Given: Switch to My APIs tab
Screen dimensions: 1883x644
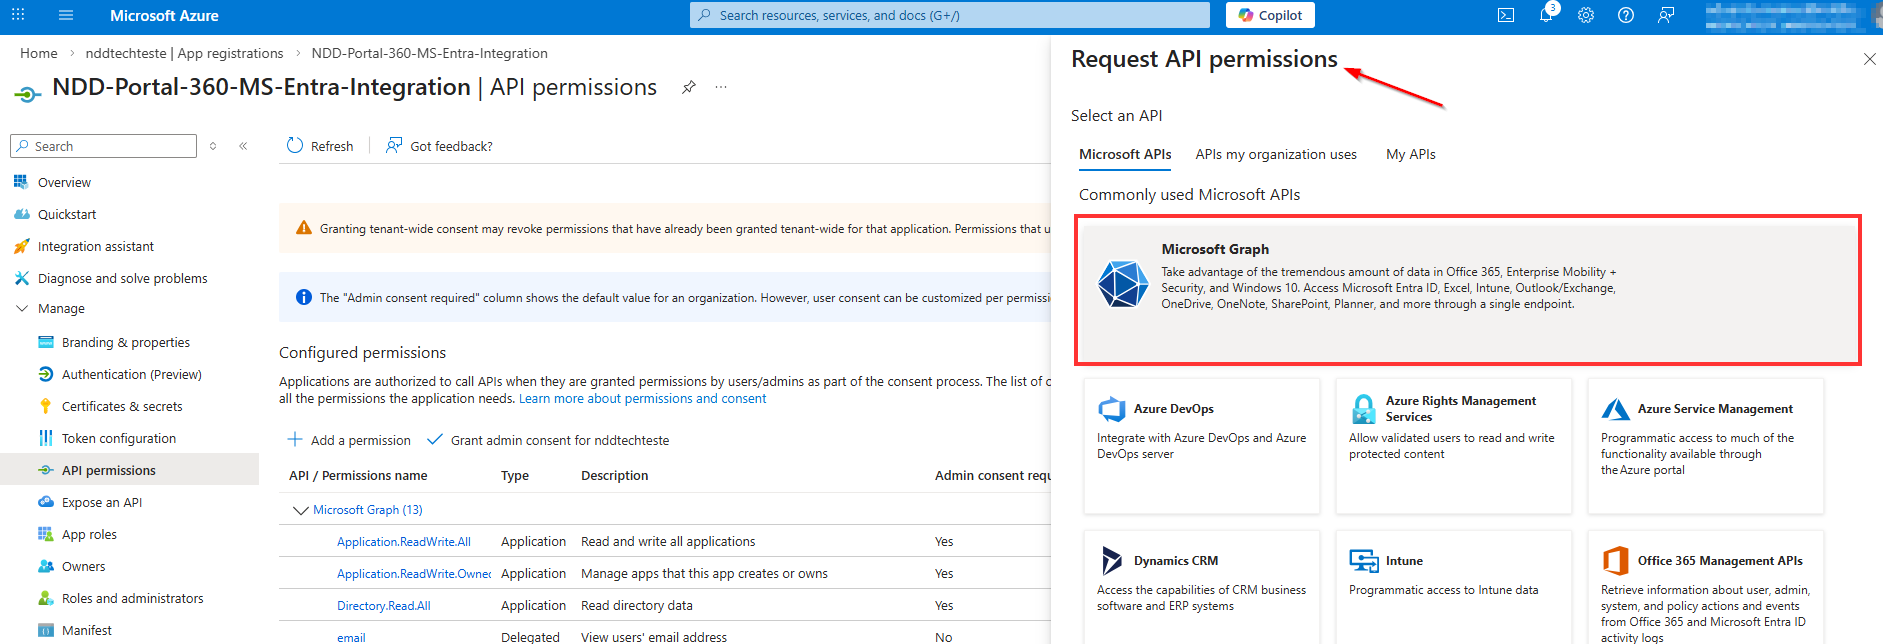Looking at the screenshot, I should pyautogui.click(x=1410, y=154).
